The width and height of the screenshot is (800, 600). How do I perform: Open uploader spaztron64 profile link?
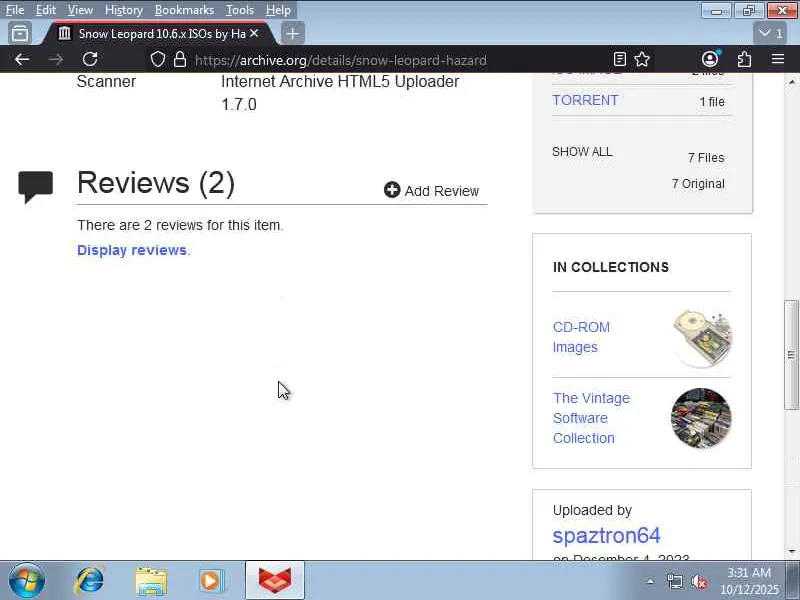(607, 535)
